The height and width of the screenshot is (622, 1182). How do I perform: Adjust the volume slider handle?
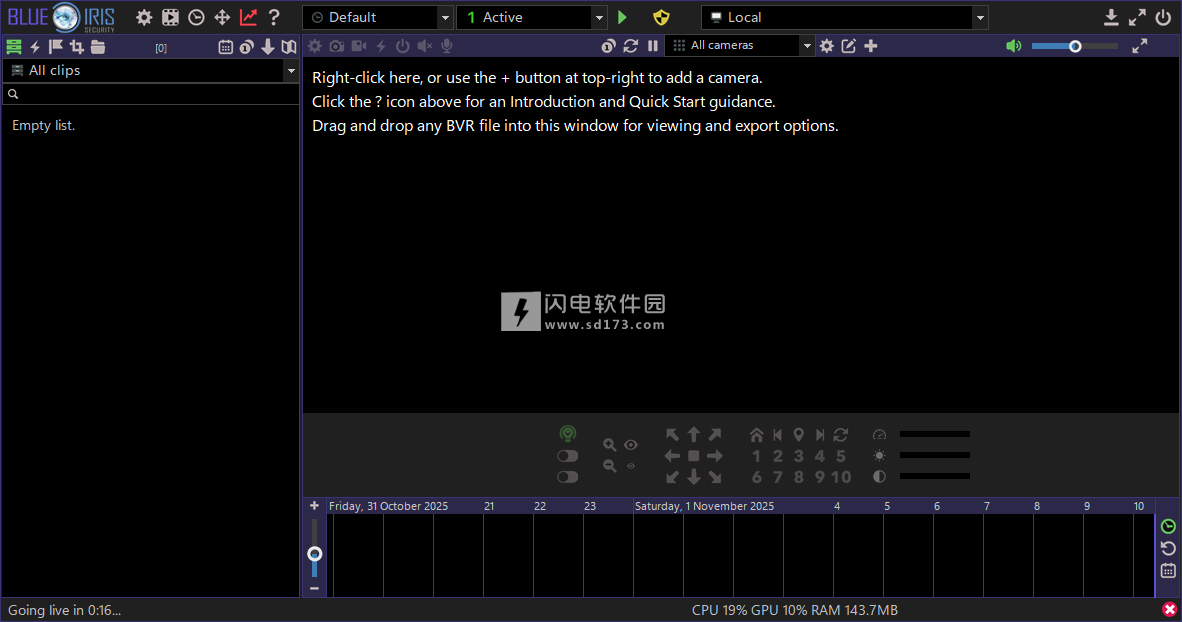click(1075, 46)
